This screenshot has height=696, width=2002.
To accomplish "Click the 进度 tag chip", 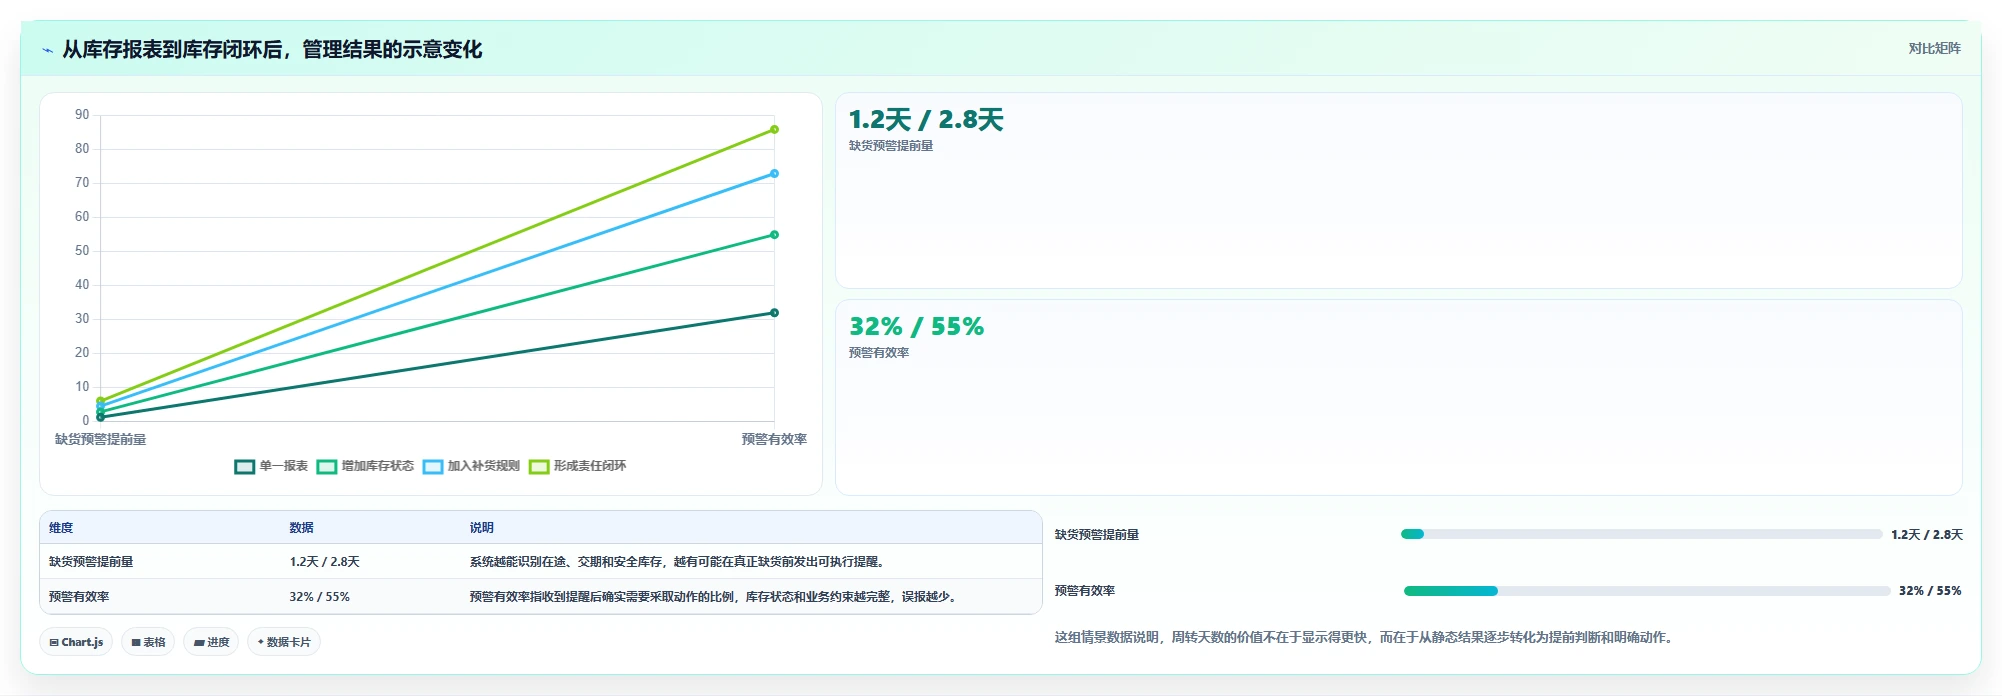I will click(211, 642).
